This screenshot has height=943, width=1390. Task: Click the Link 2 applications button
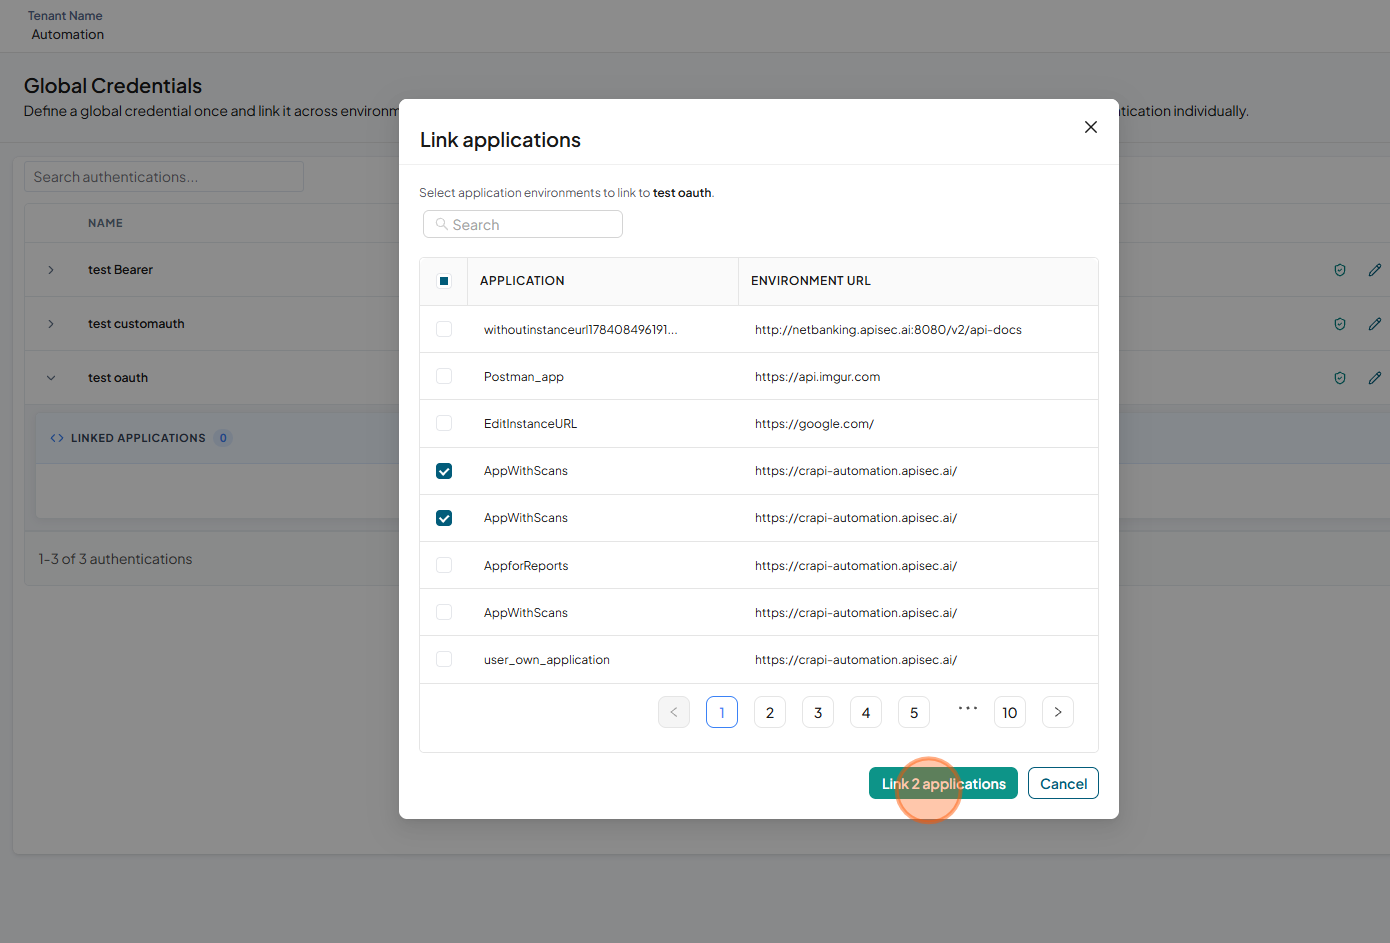coord(943,783)
